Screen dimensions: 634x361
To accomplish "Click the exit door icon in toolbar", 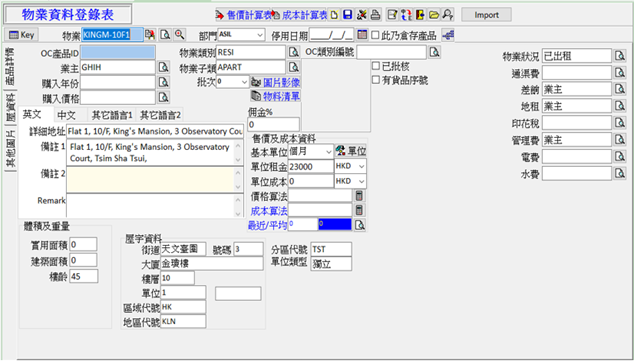I will click(420, 15).
